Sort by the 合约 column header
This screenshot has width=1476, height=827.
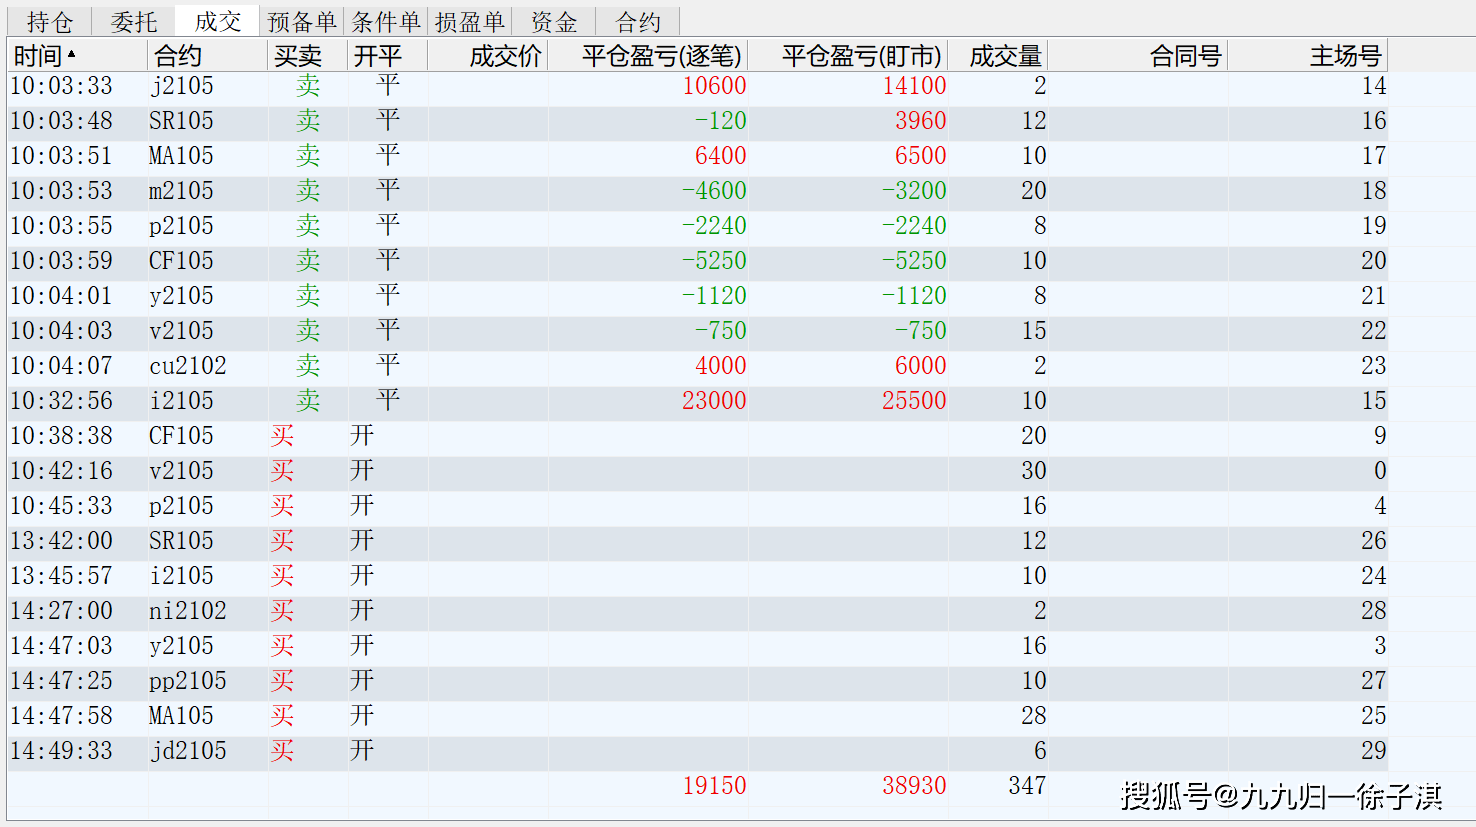pos(208,56)
